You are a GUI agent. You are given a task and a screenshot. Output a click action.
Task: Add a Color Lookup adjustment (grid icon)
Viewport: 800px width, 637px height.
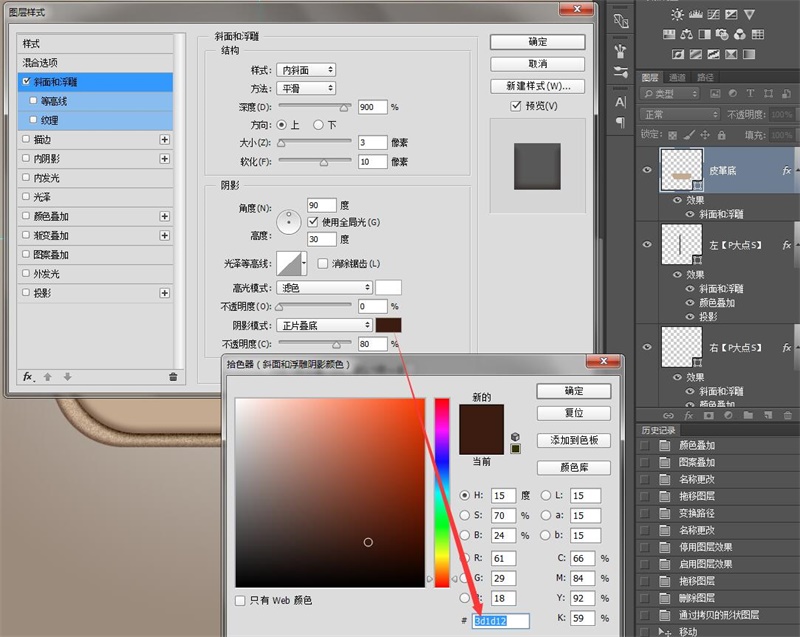(x=758, y=34)
